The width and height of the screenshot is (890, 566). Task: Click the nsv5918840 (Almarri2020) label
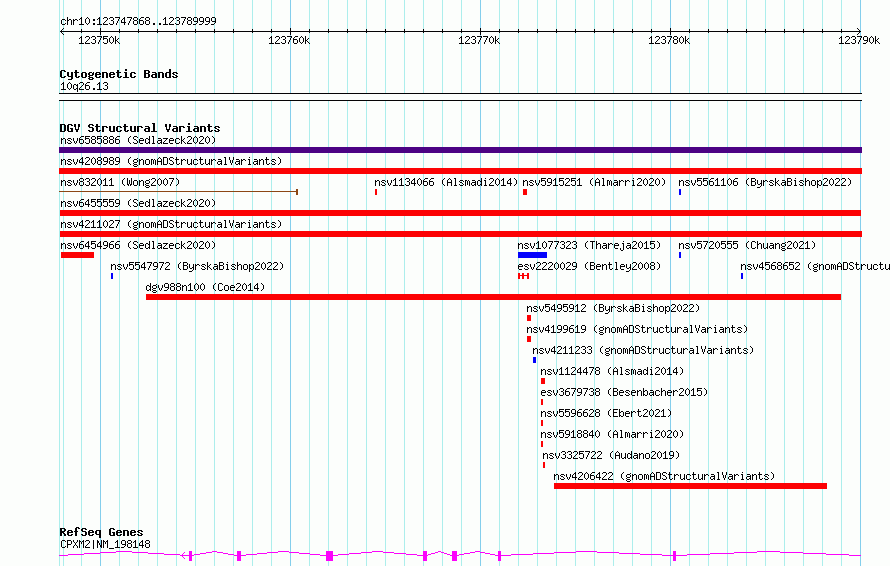tap(612, 434)
